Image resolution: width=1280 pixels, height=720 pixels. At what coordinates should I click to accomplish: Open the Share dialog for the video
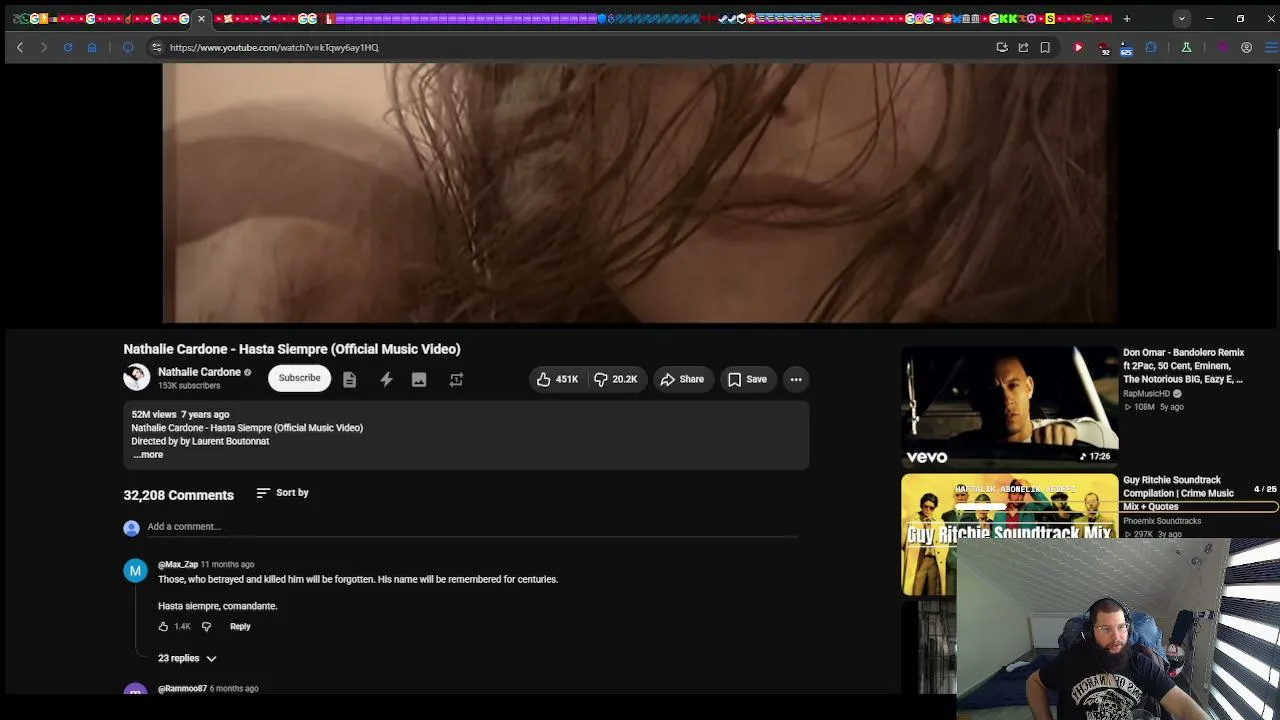(x=682, y=379)
